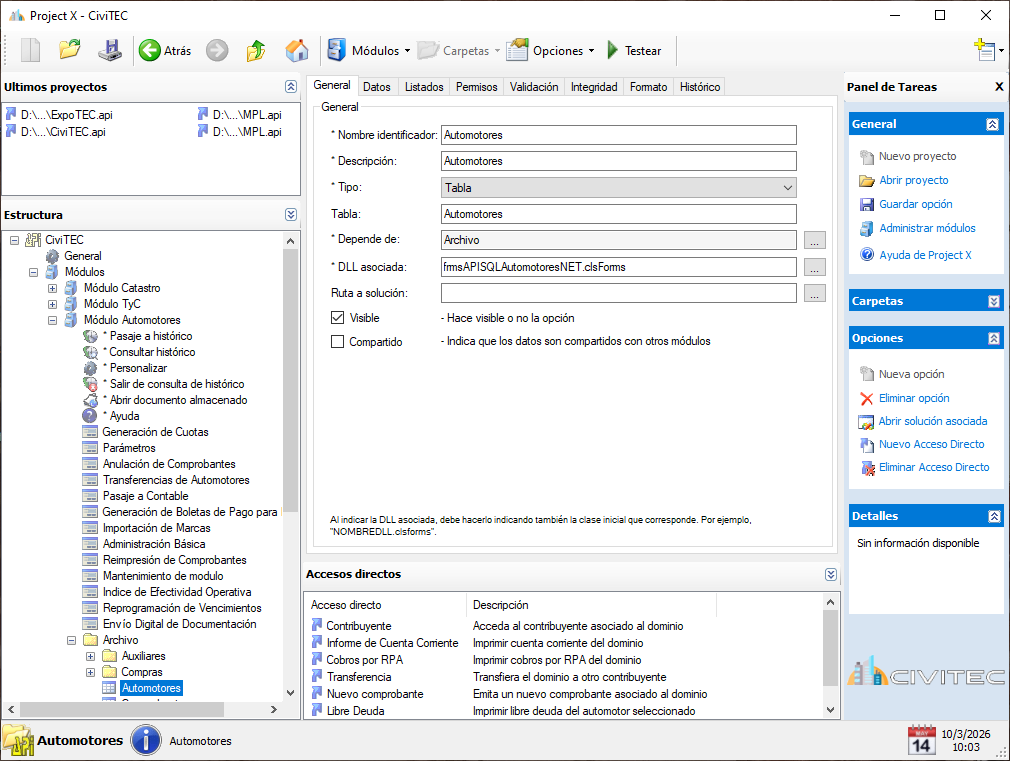Screen dimensions: 1010x761
Task: Close the Panel de Tareas
Action: [x=999, y=86]
